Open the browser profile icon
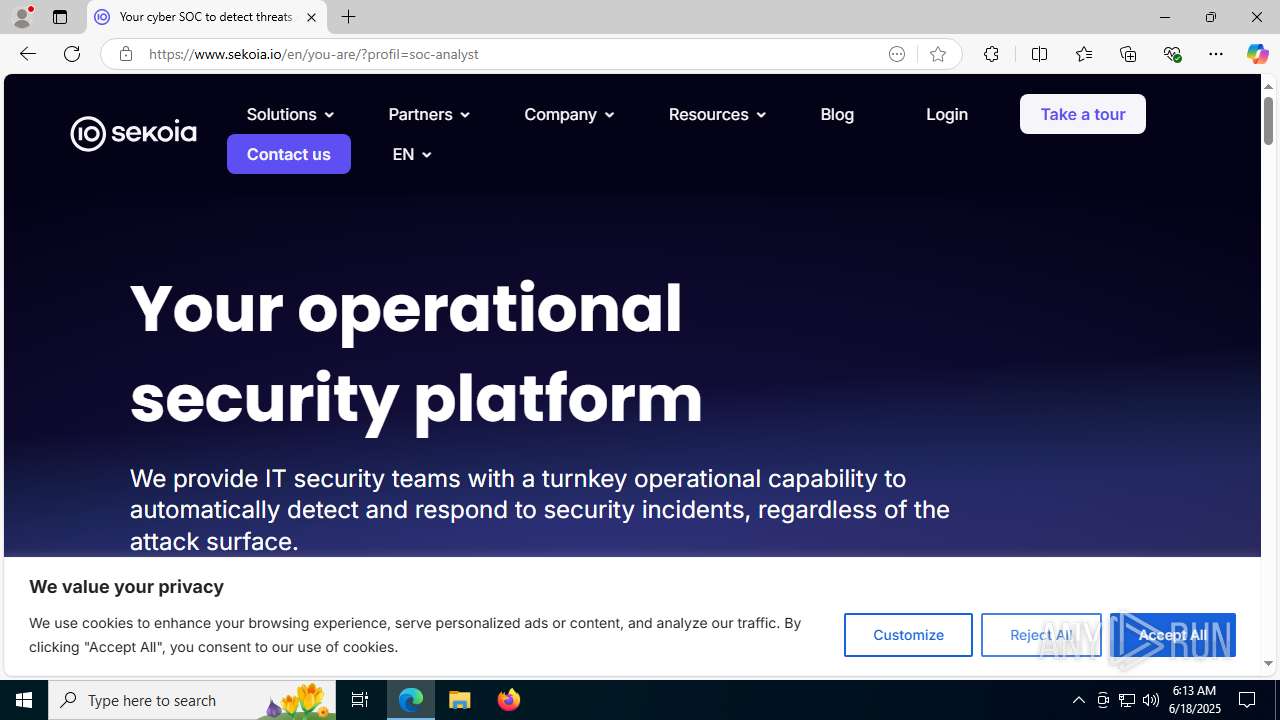1280x720 pixels. pos(22,17)
